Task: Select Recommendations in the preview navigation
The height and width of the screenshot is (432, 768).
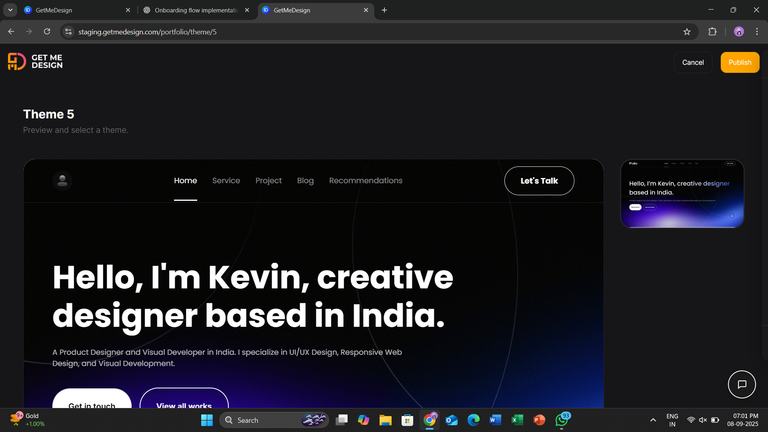Action: click(365, 181)
